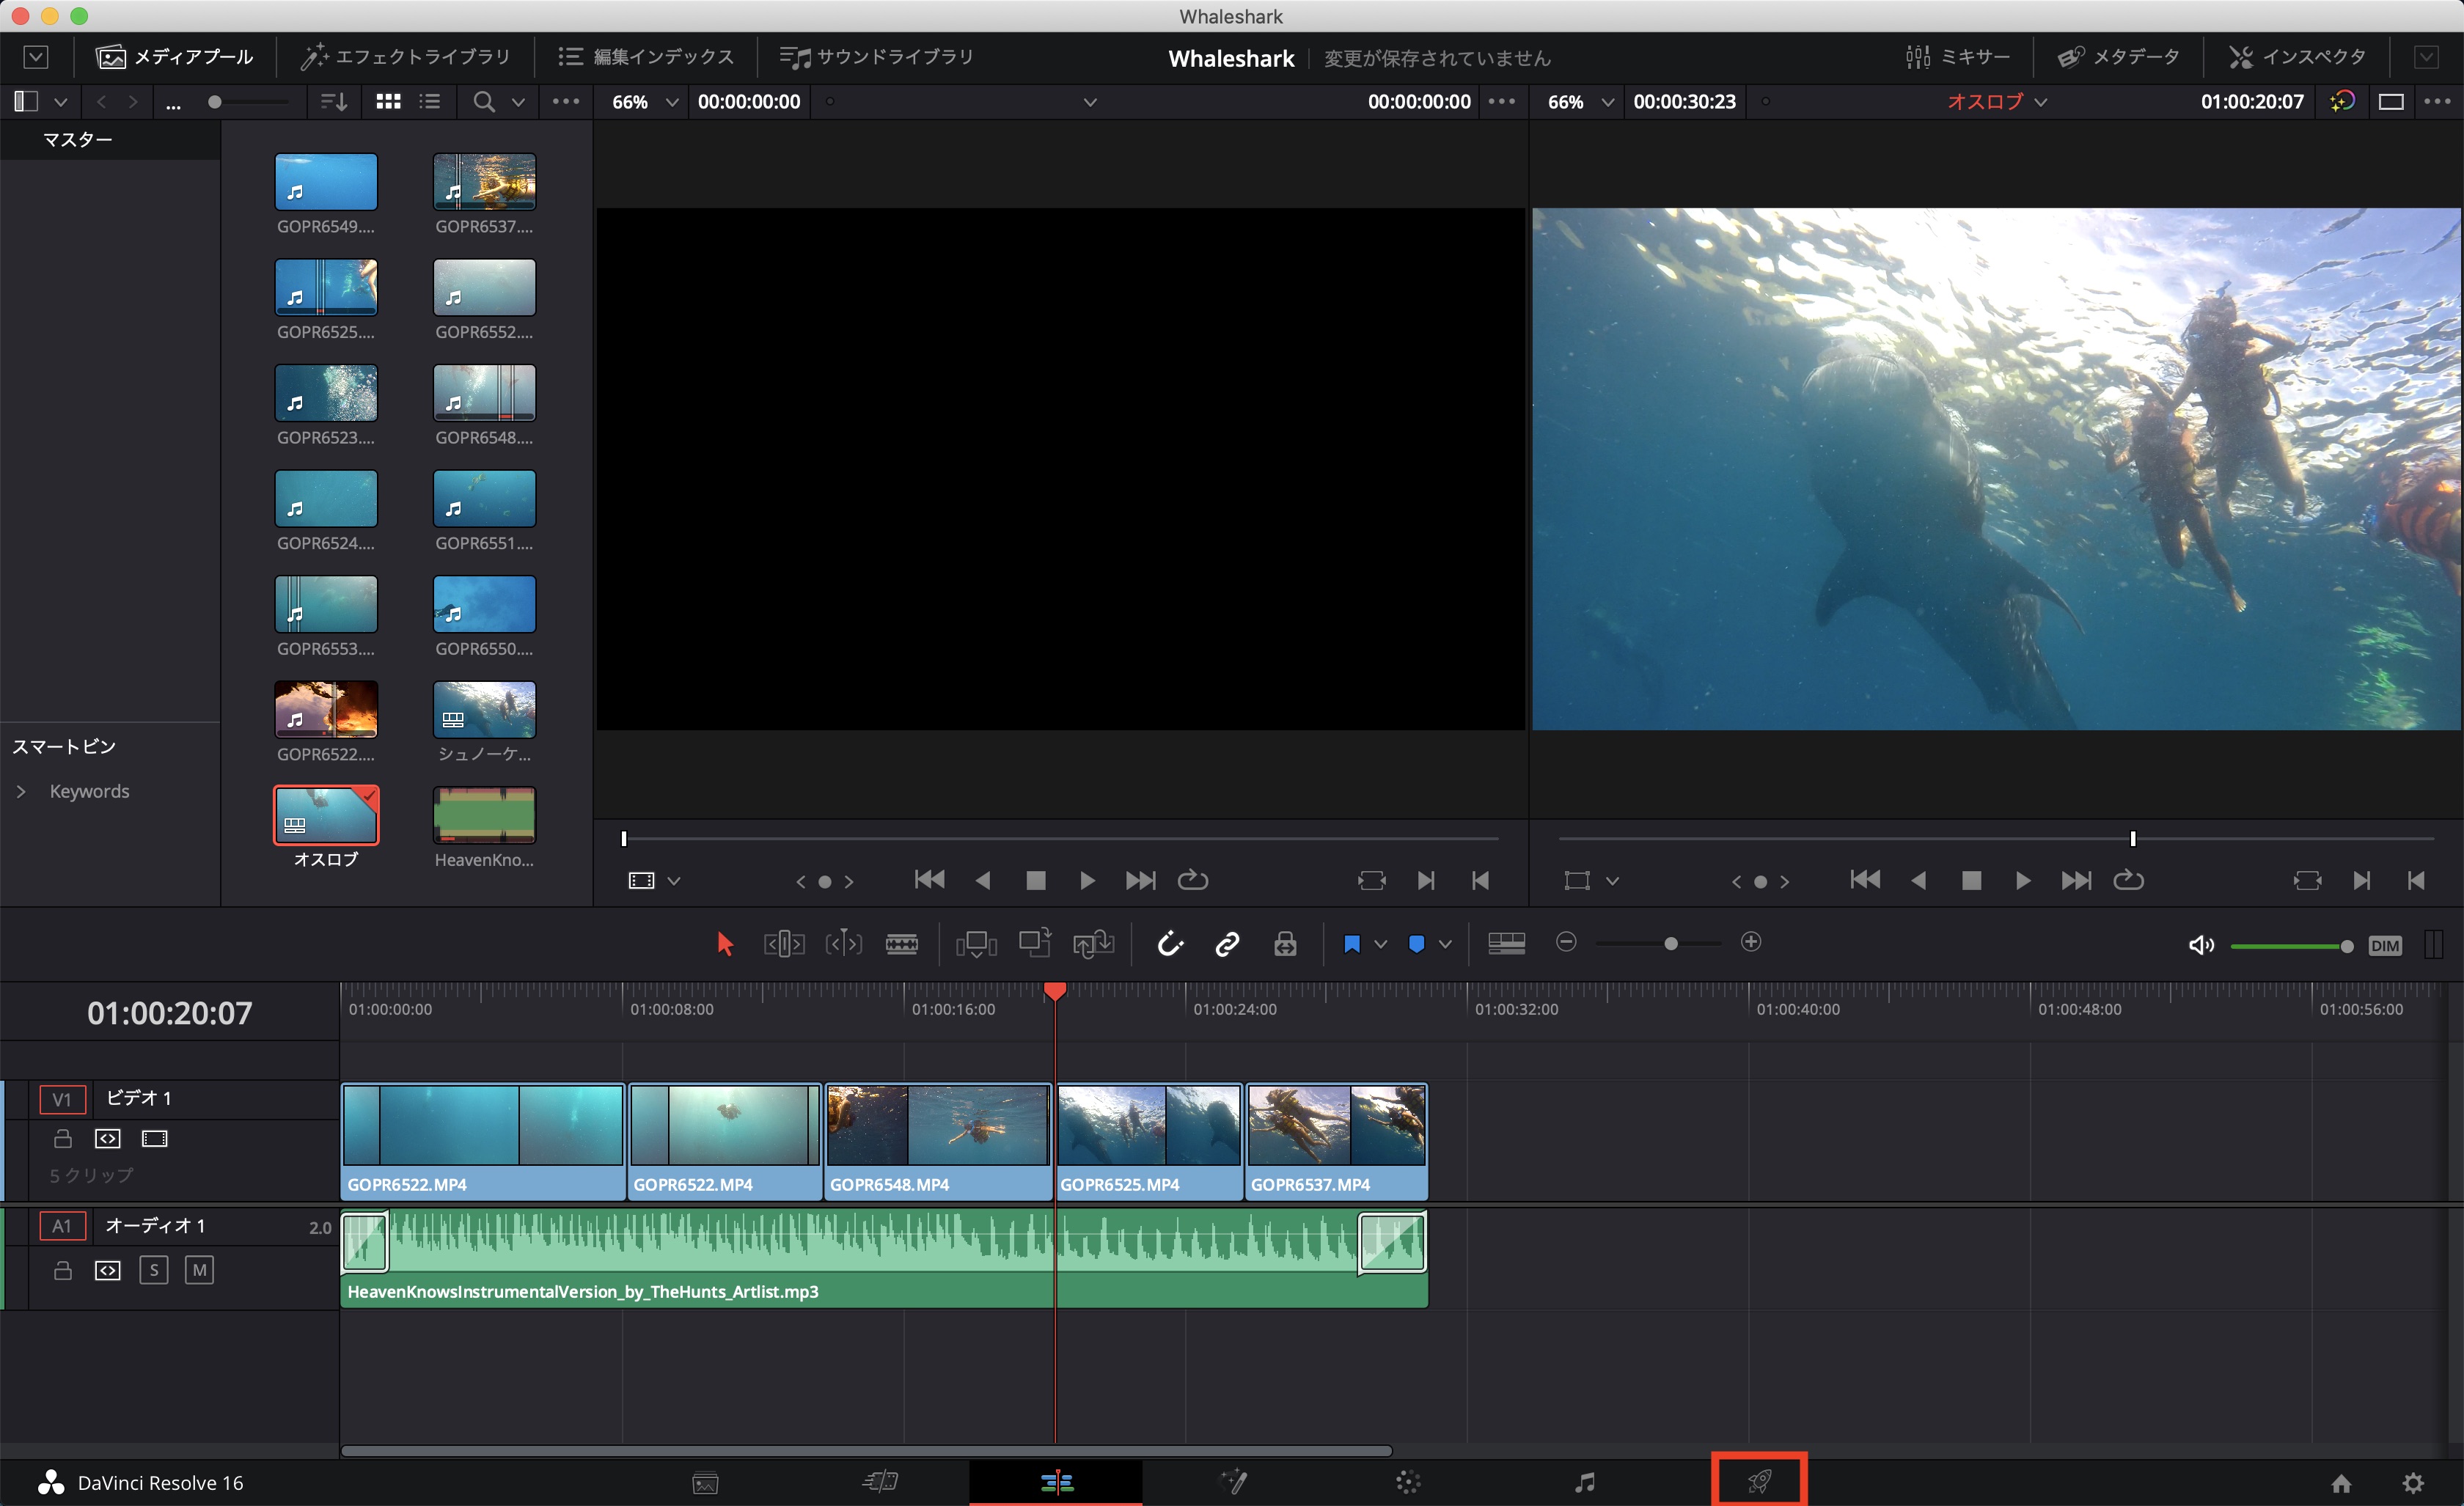Play the timeline viewer
Screen dimensions: 2464x1506
click(2022, 880)
